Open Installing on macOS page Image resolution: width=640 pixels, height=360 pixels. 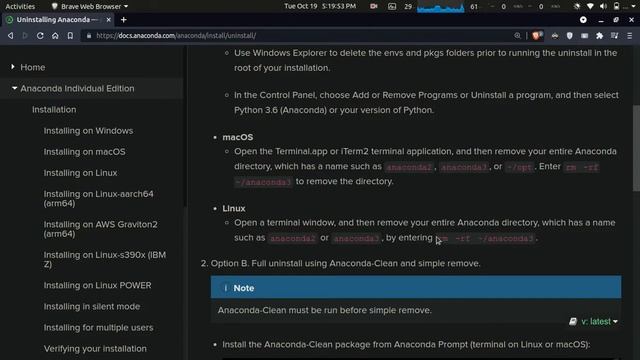coord(84,152)
